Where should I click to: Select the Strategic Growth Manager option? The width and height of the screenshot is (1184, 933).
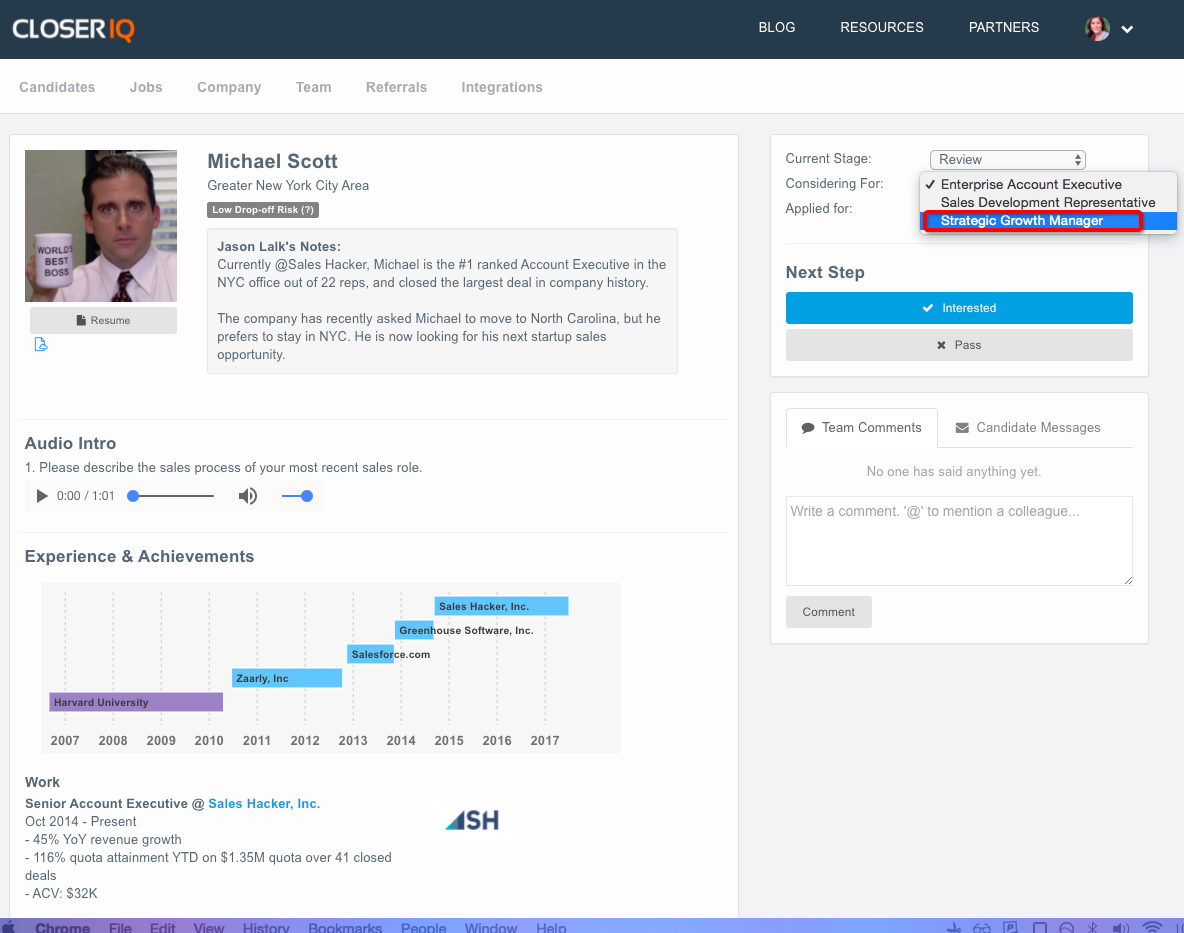(x=1021, y=221)
